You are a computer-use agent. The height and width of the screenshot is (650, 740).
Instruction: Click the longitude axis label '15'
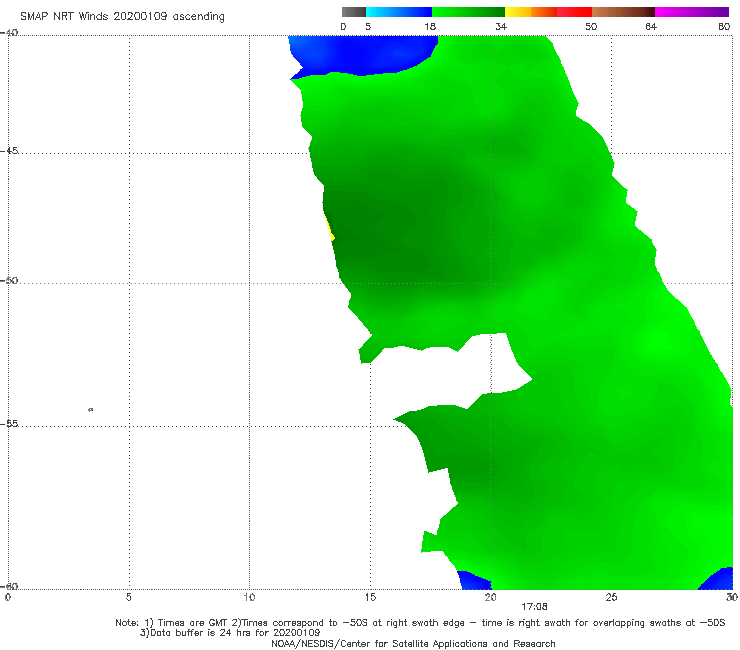click(x=370, y=597)
